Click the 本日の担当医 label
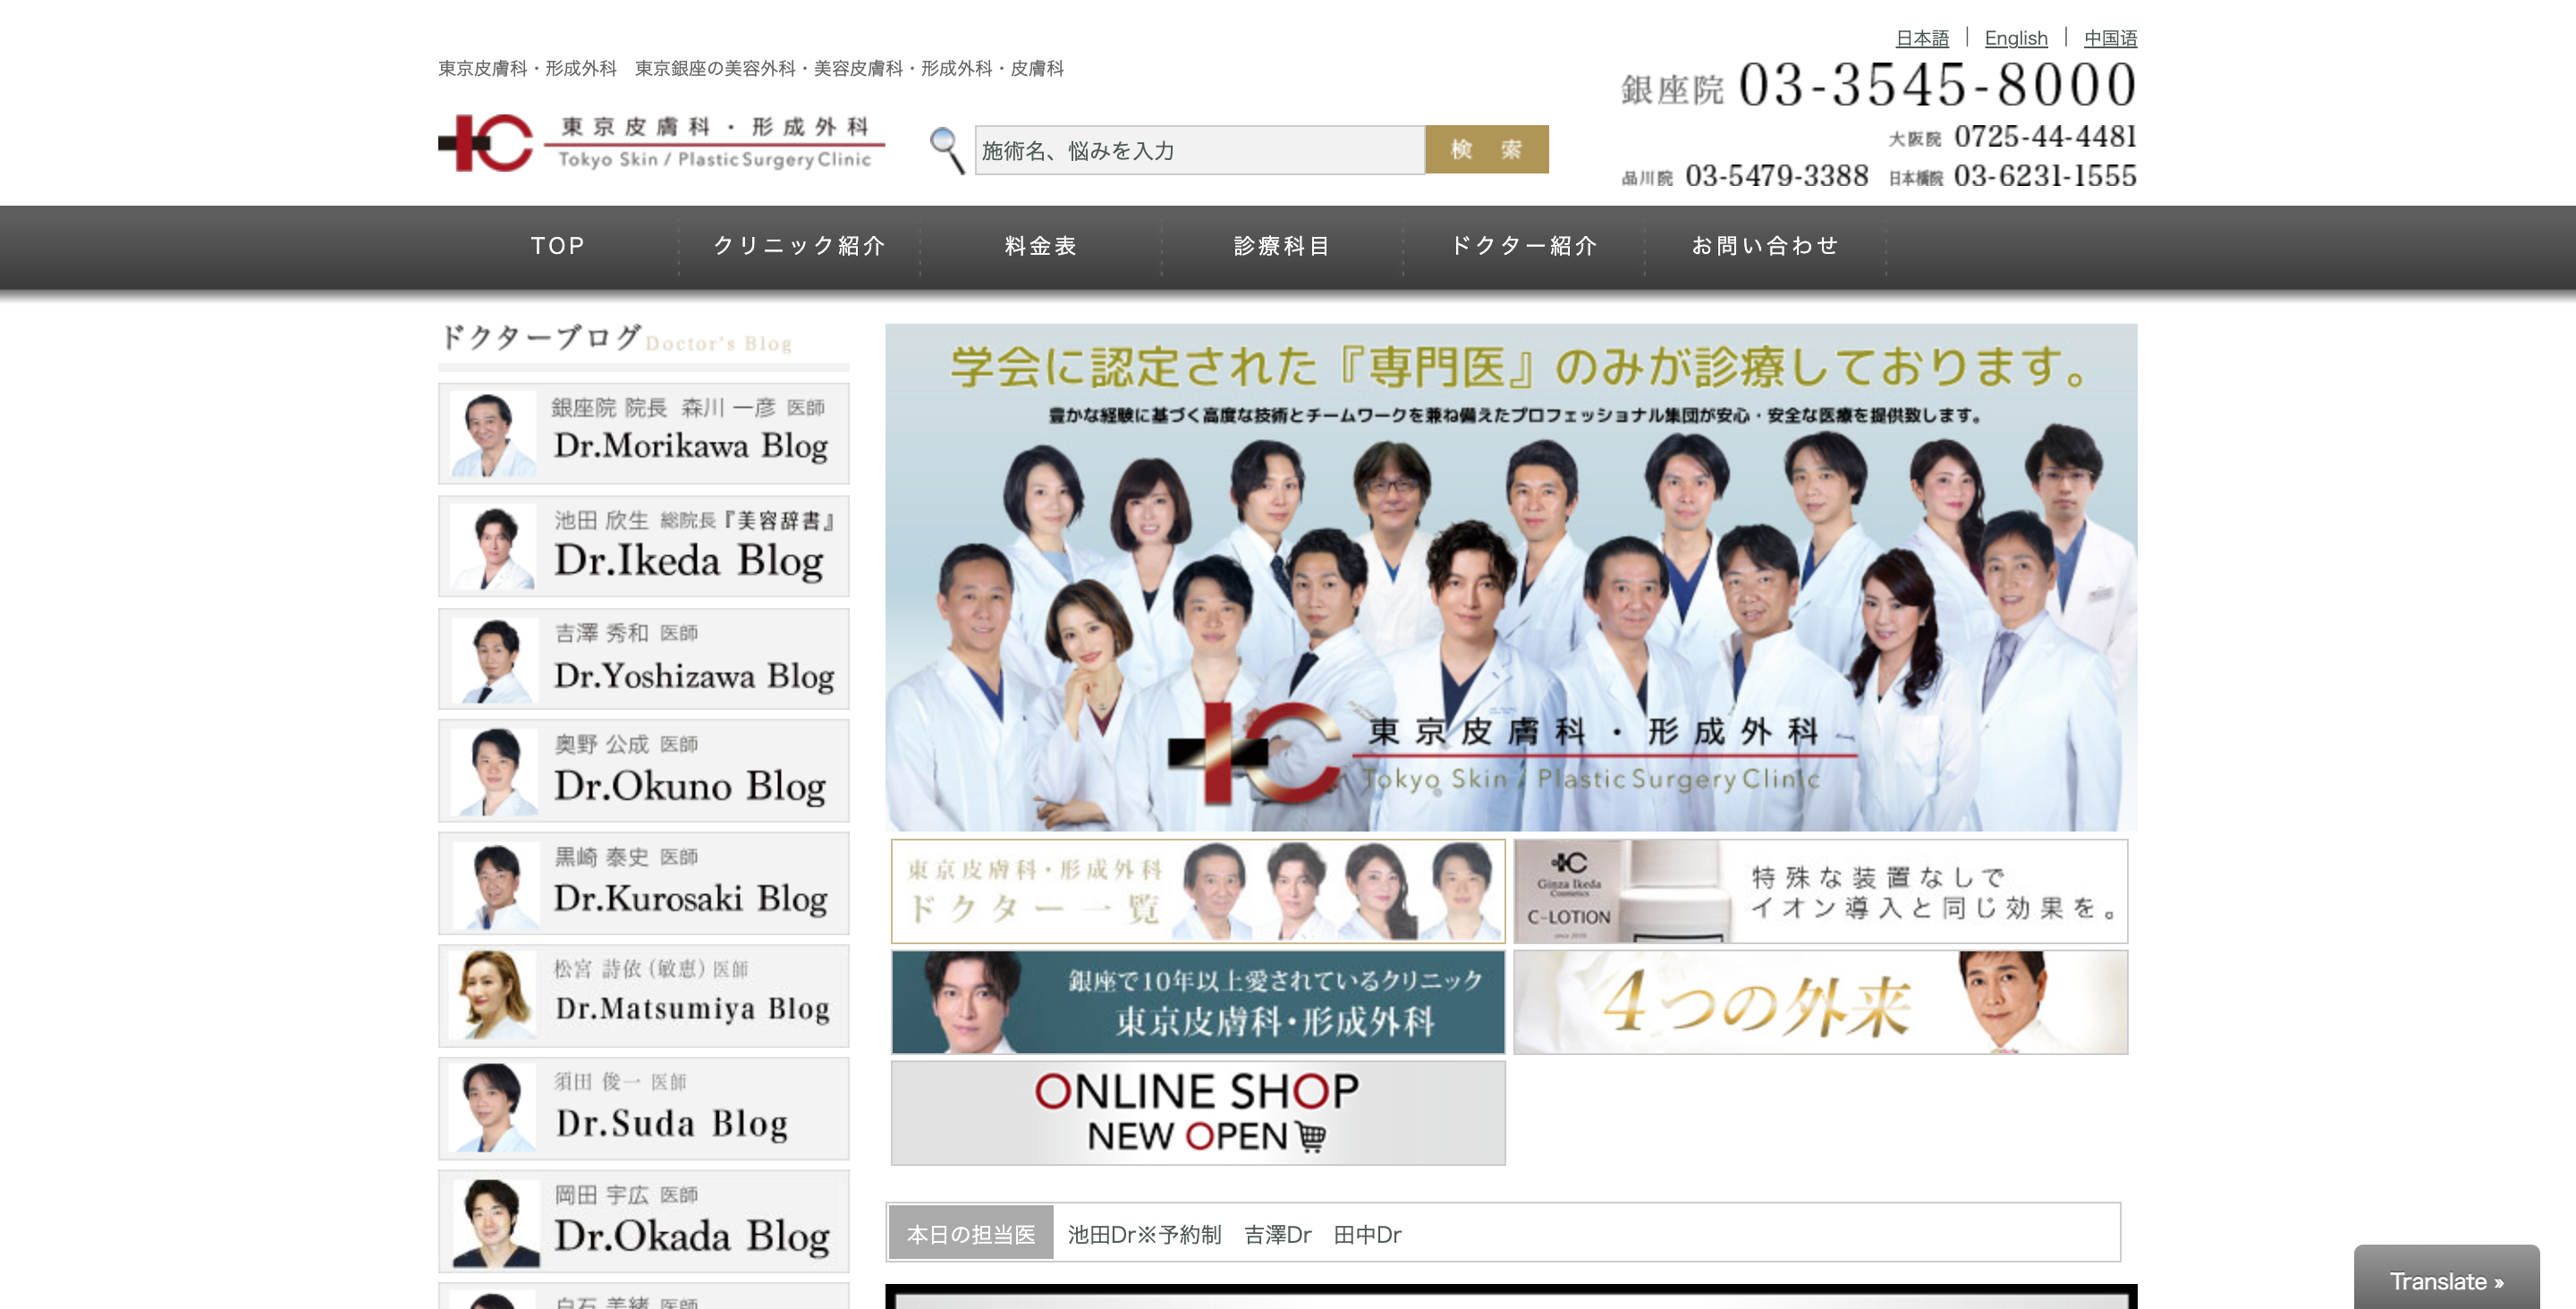This screenshot has width=2576, height=1309. point(971,1234)
